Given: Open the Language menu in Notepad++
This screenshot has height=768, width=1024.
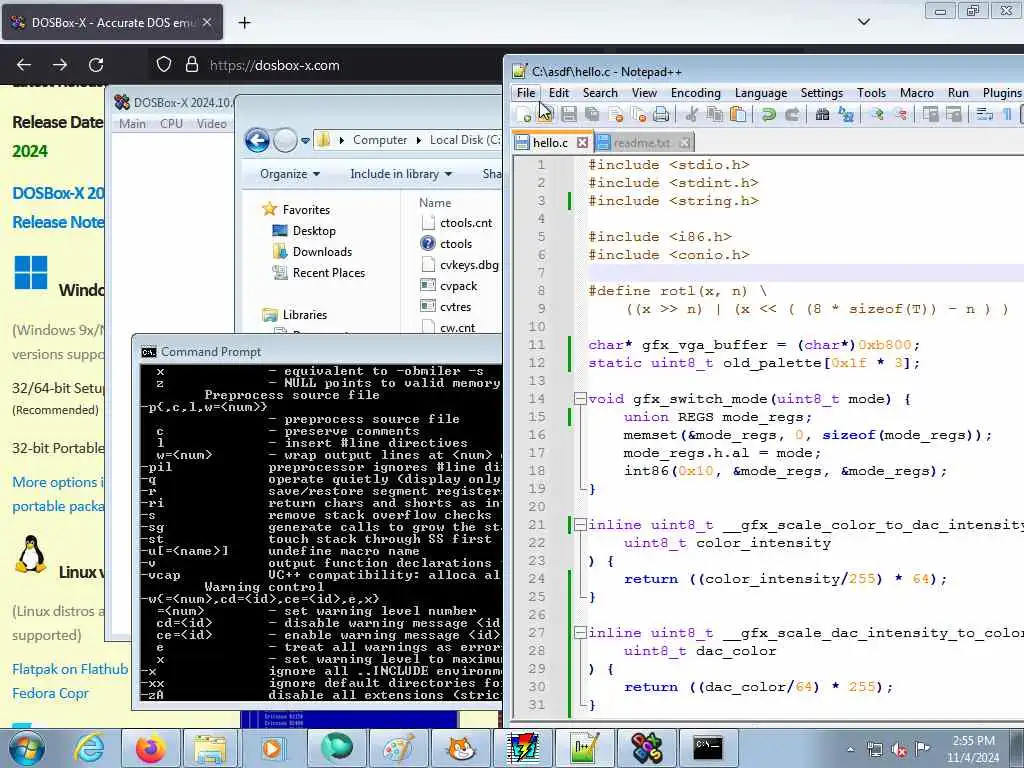Looking at the screenshot, I should [761, 93].
